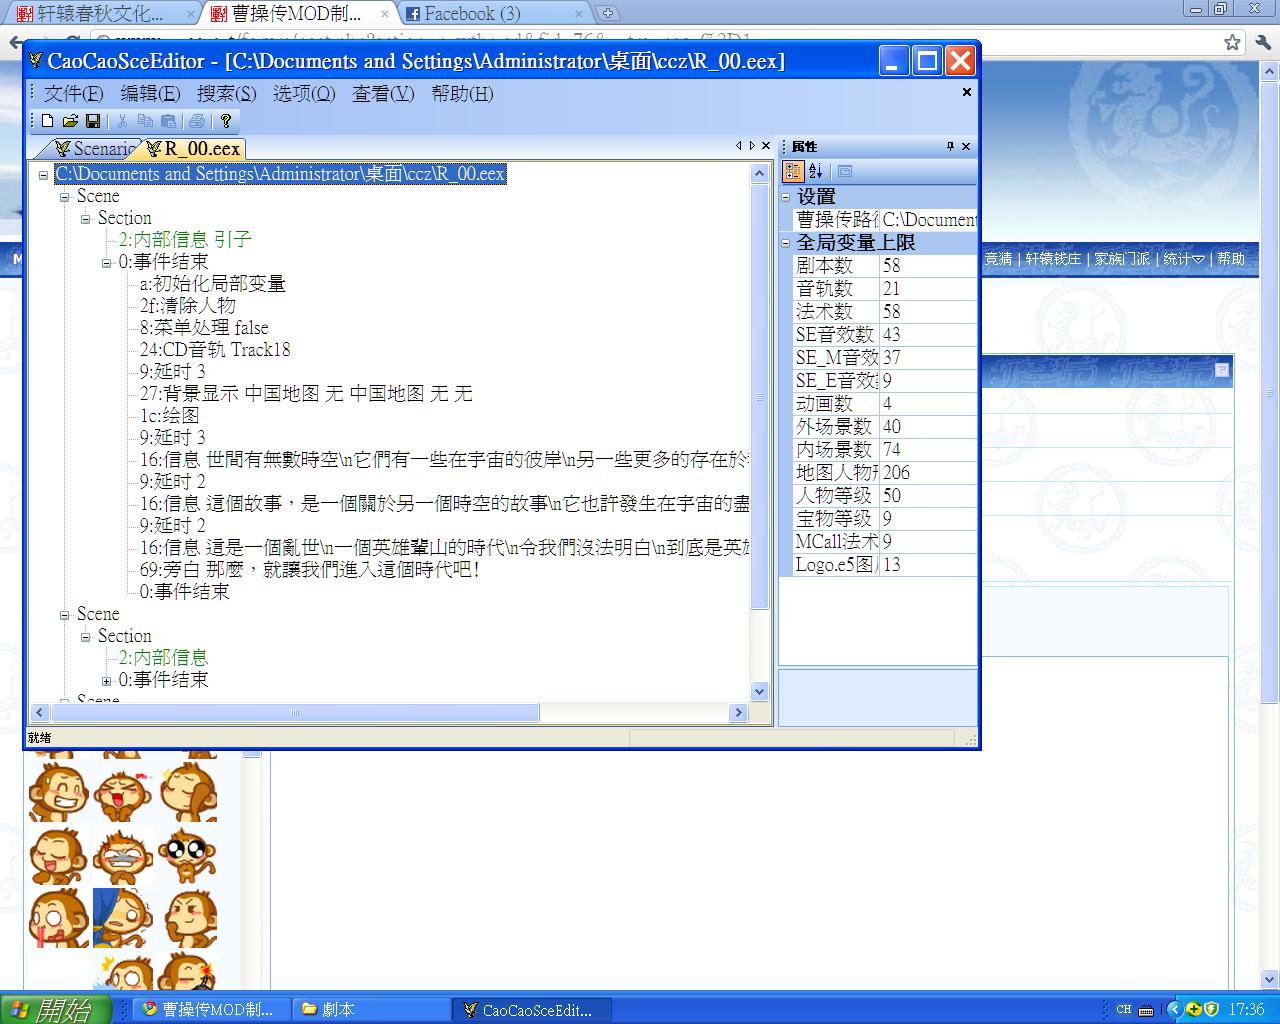This screenshot has width=1280, height=1024.
Task: Click the Property Pages icon in 属性 panel
Action: coord(845,171)
